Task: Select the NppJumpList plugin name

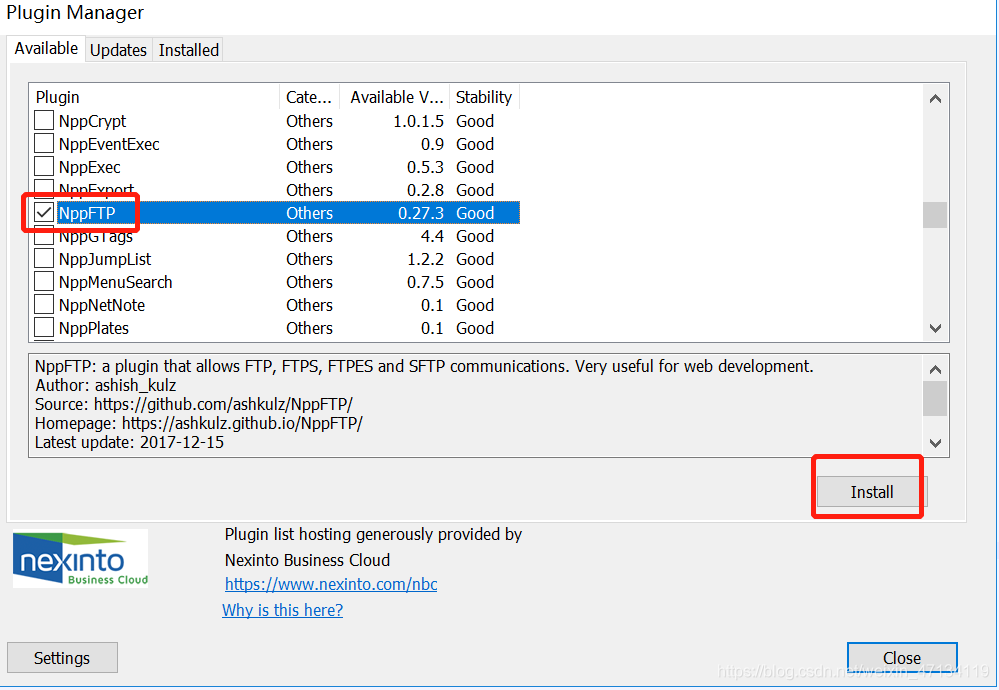Action: 105,259
